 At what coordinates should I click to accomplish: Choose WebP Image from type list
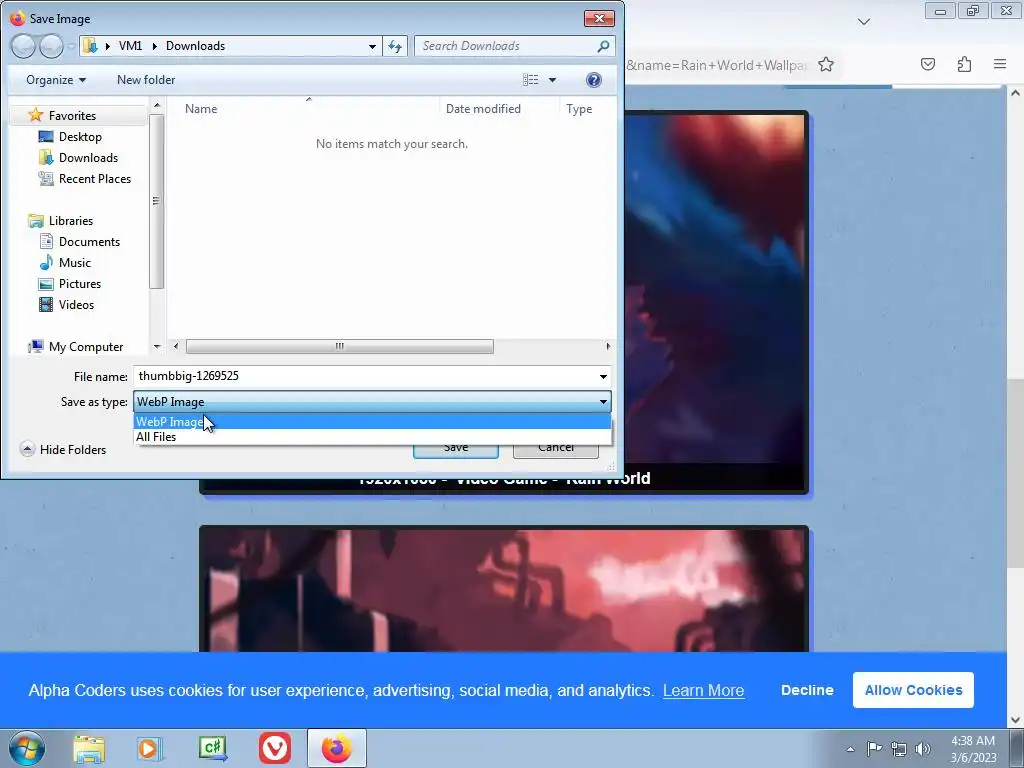pos(372,422)
